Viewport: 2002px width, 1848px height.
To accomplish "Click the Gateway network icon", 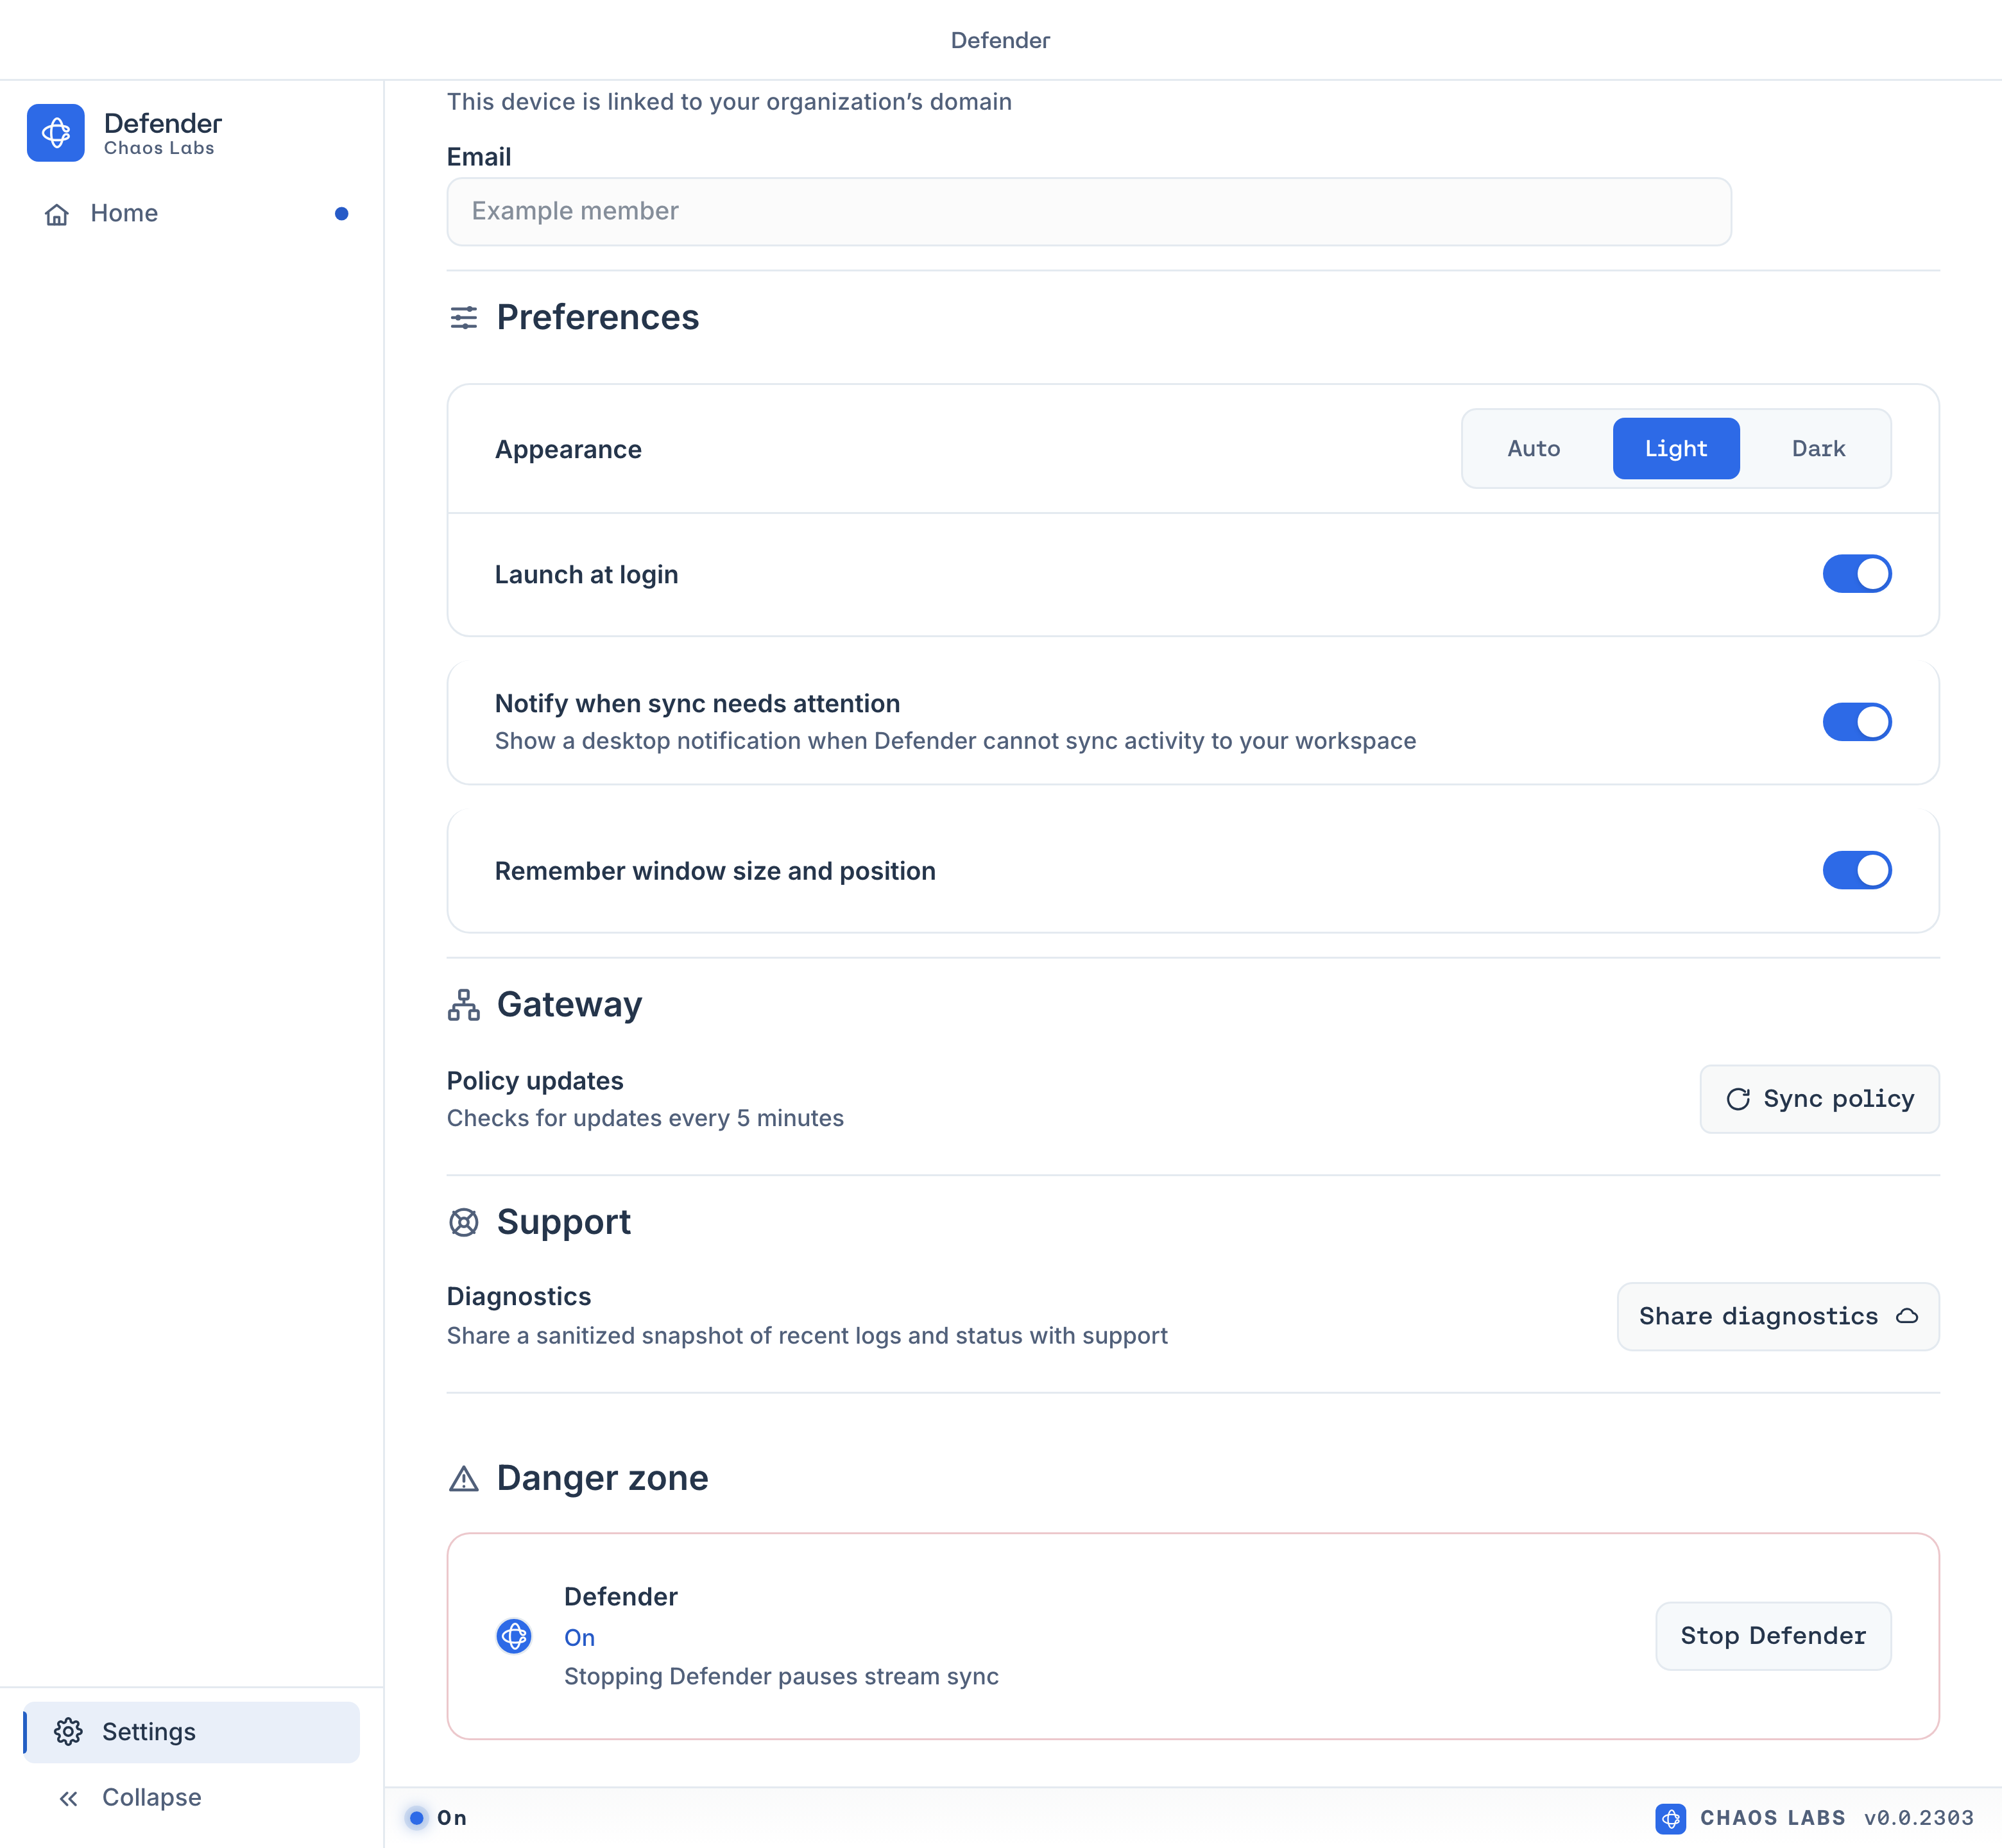I will tap(463, 1005).
